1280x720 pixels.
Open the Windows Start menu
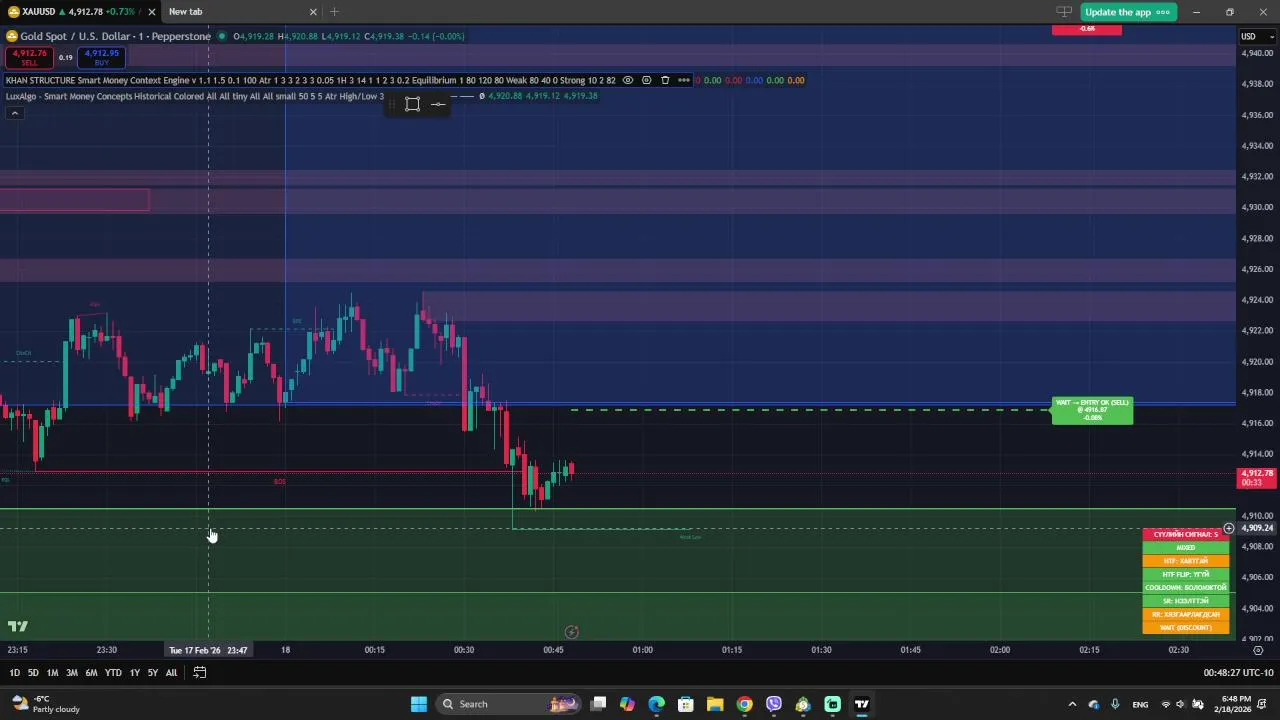pos(418,704)
